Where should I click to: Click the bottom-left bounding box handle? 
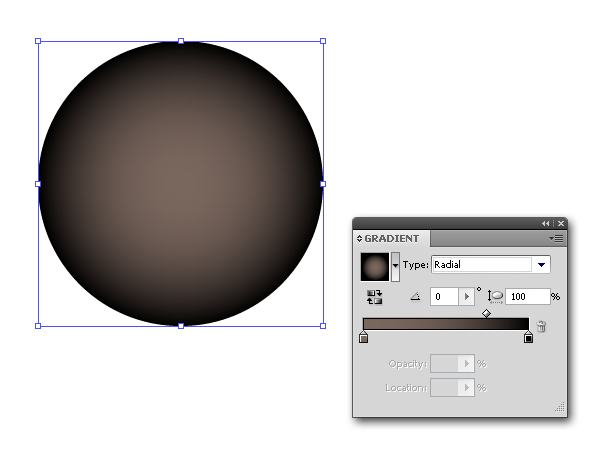(38, 326)
